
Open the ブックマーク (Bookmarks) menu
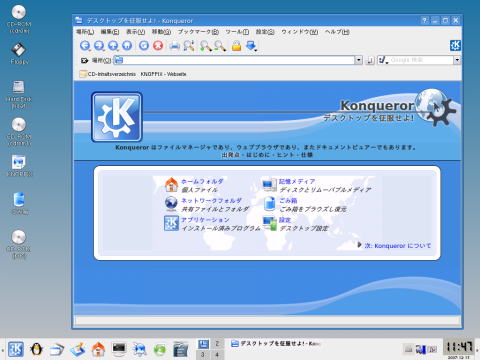[198, 32]
